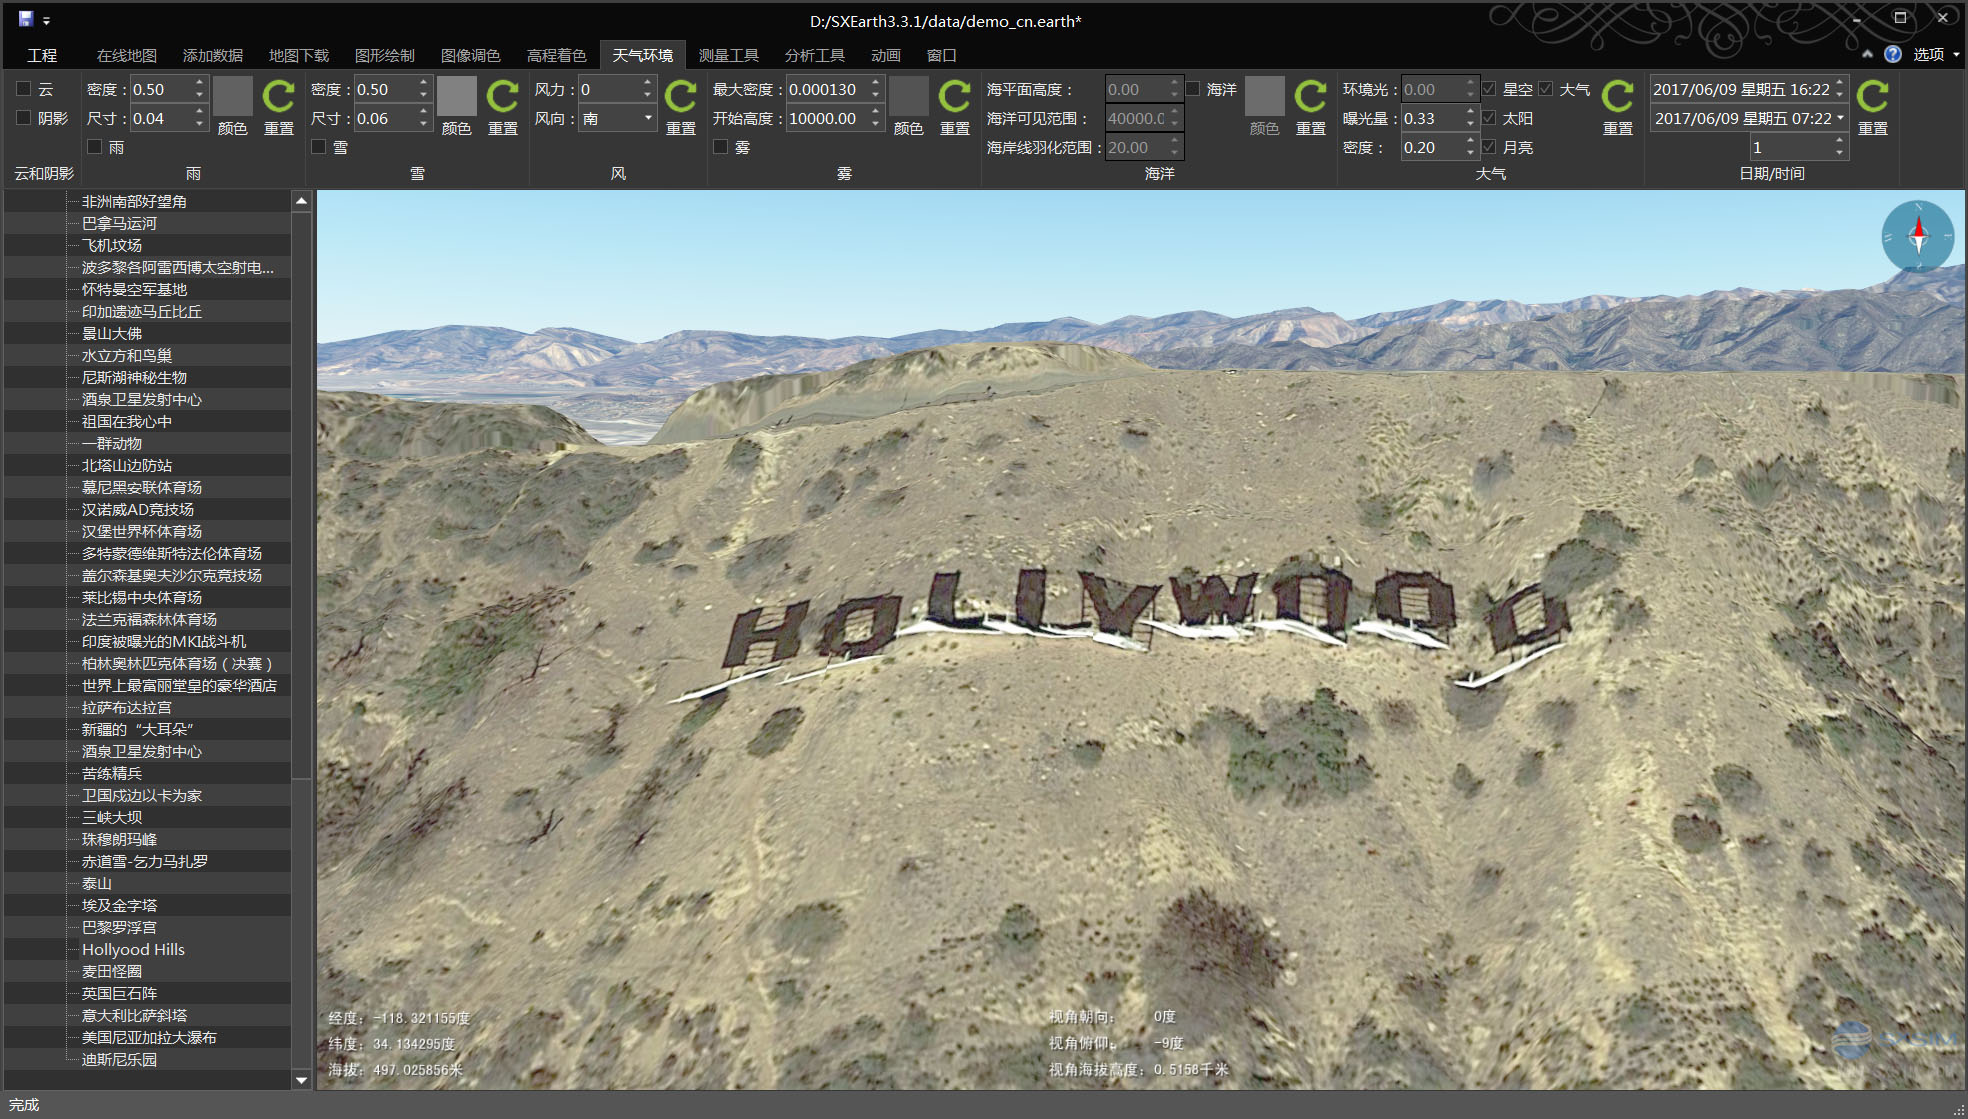Click the save icon in title bar
This screenshot has width=1968, height=1119.
pyautogui.click(x=26, y=19)
